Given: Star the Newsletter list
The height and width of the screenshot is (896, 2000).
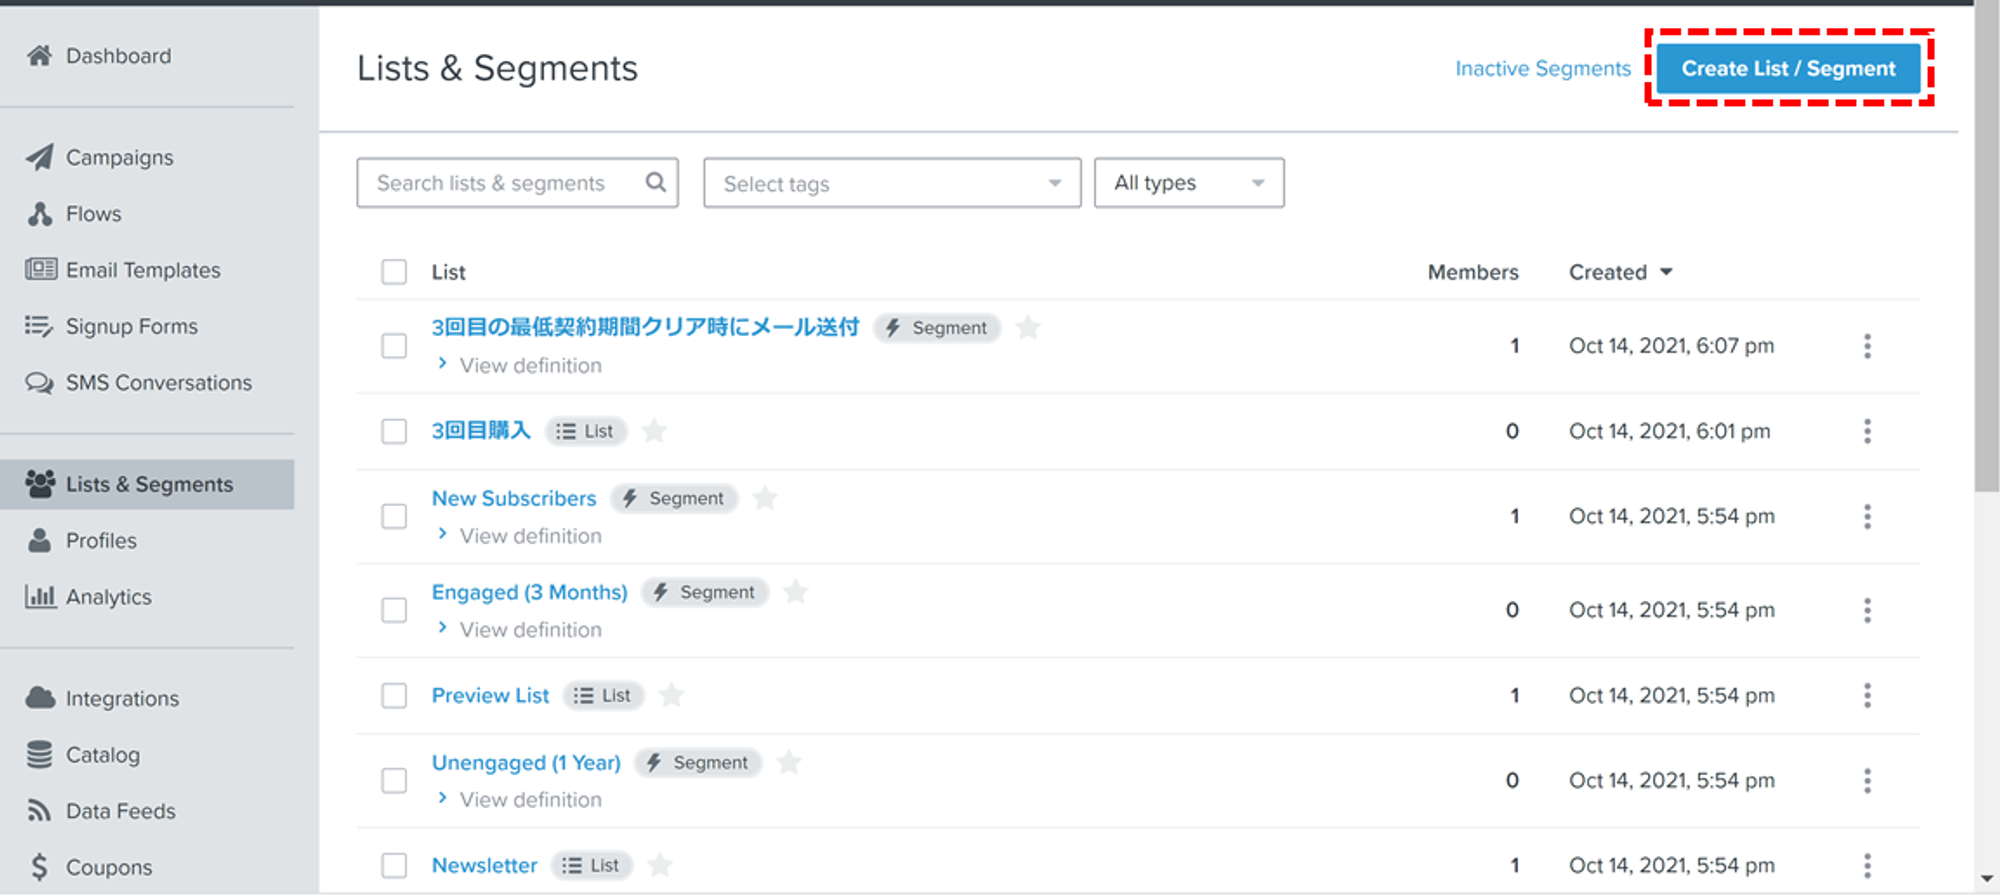Looking at the screenshot, I should pyautogui.click(x=660, y=865).
